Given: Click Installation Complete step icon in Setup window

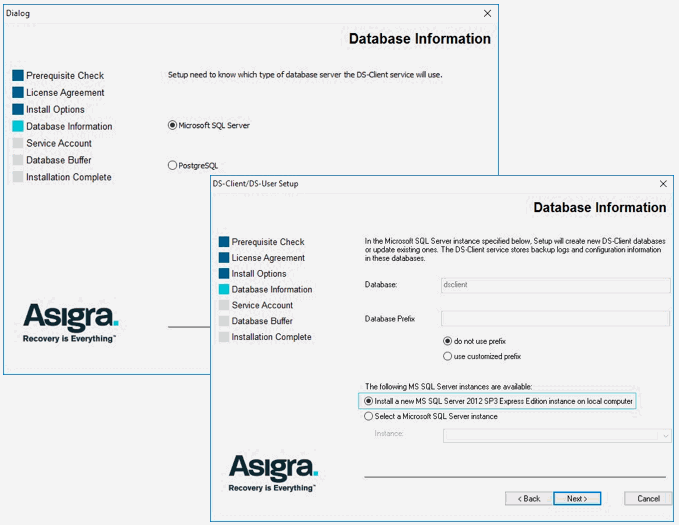Looking at the screenshot, I should click(x=224, y=337).
